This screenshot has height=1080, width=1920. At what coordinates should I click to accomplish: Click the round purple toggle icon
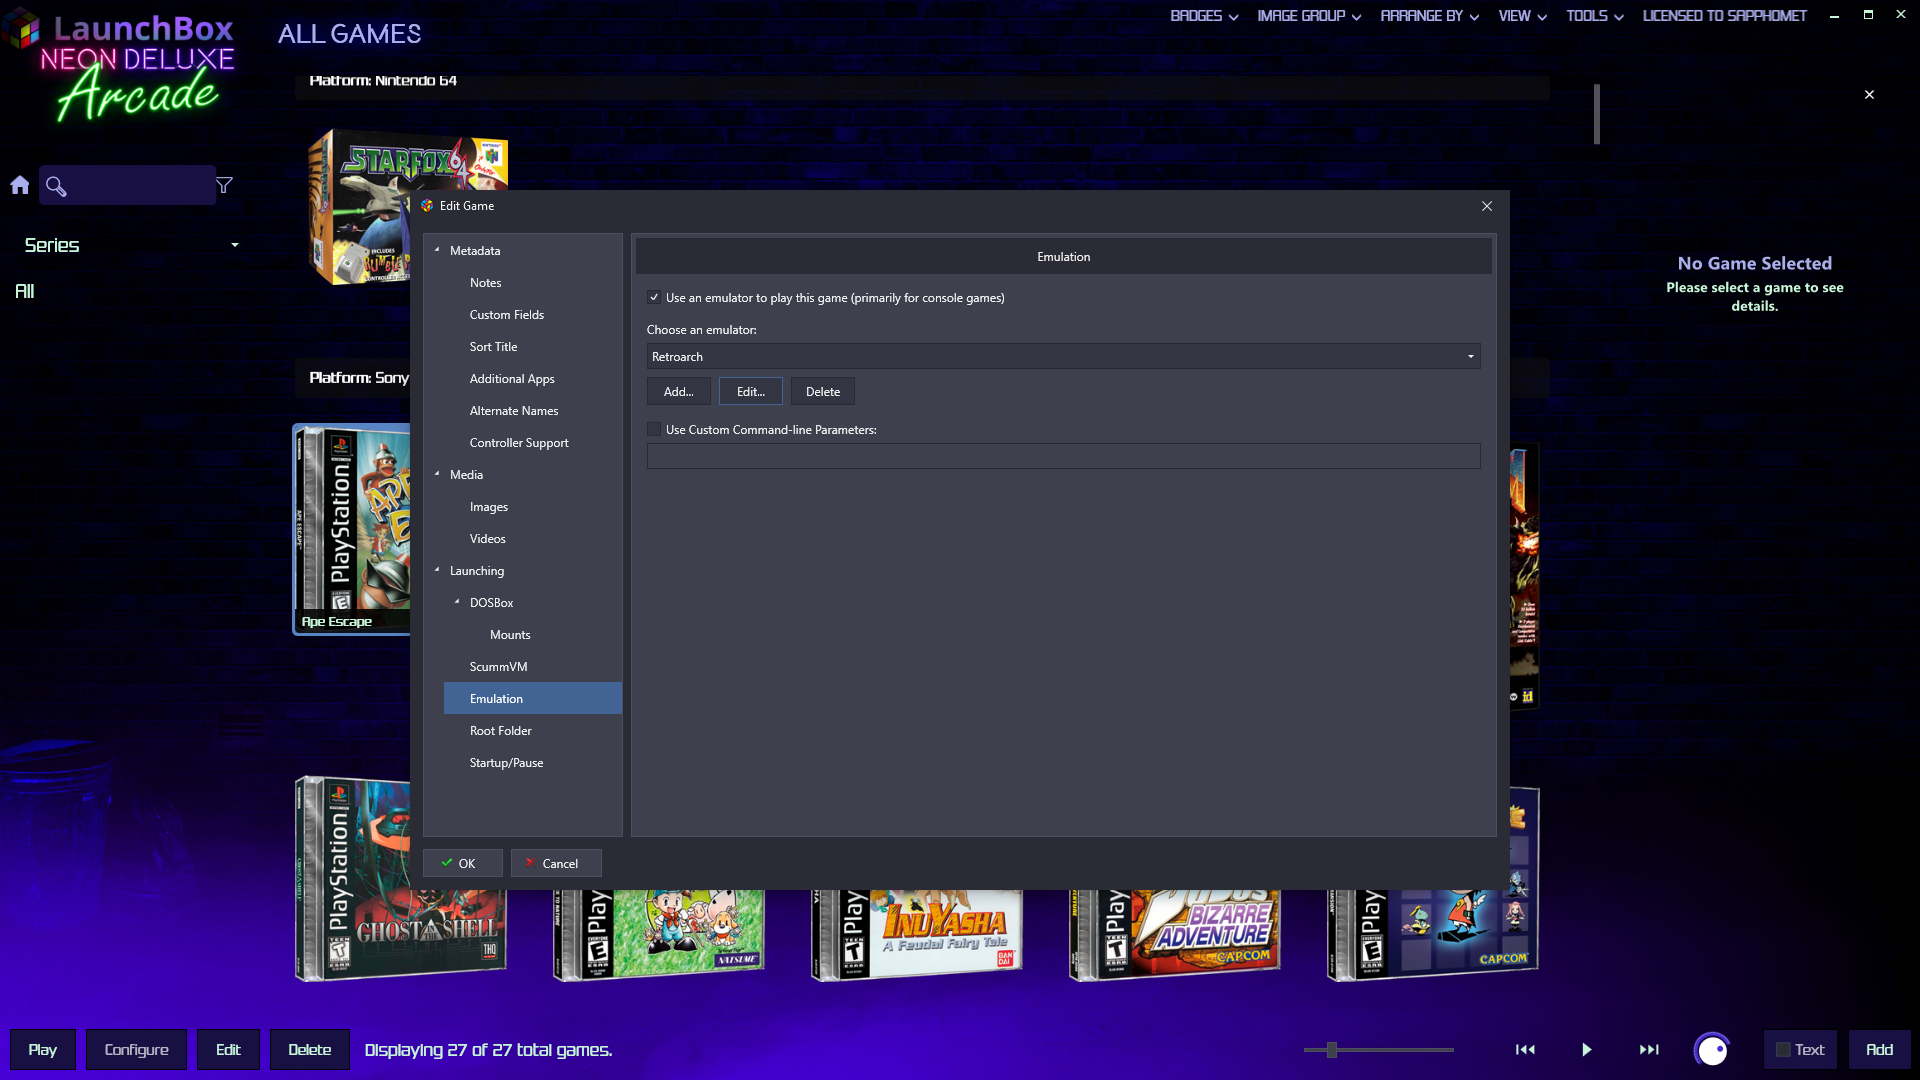tap(1712, 1050)
